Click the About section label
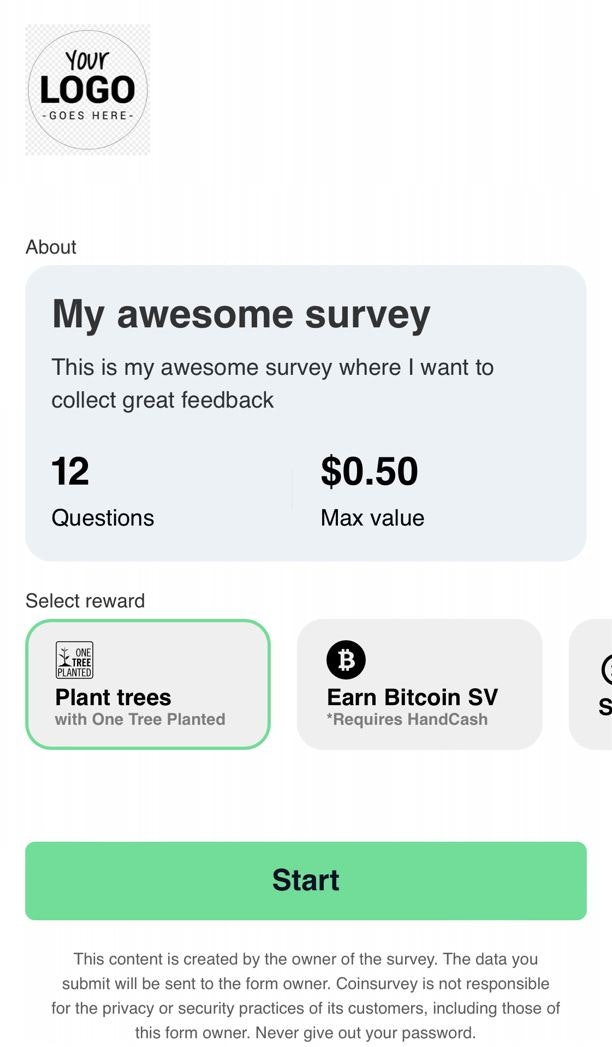The image size is (612, 1047). [51, 247]
